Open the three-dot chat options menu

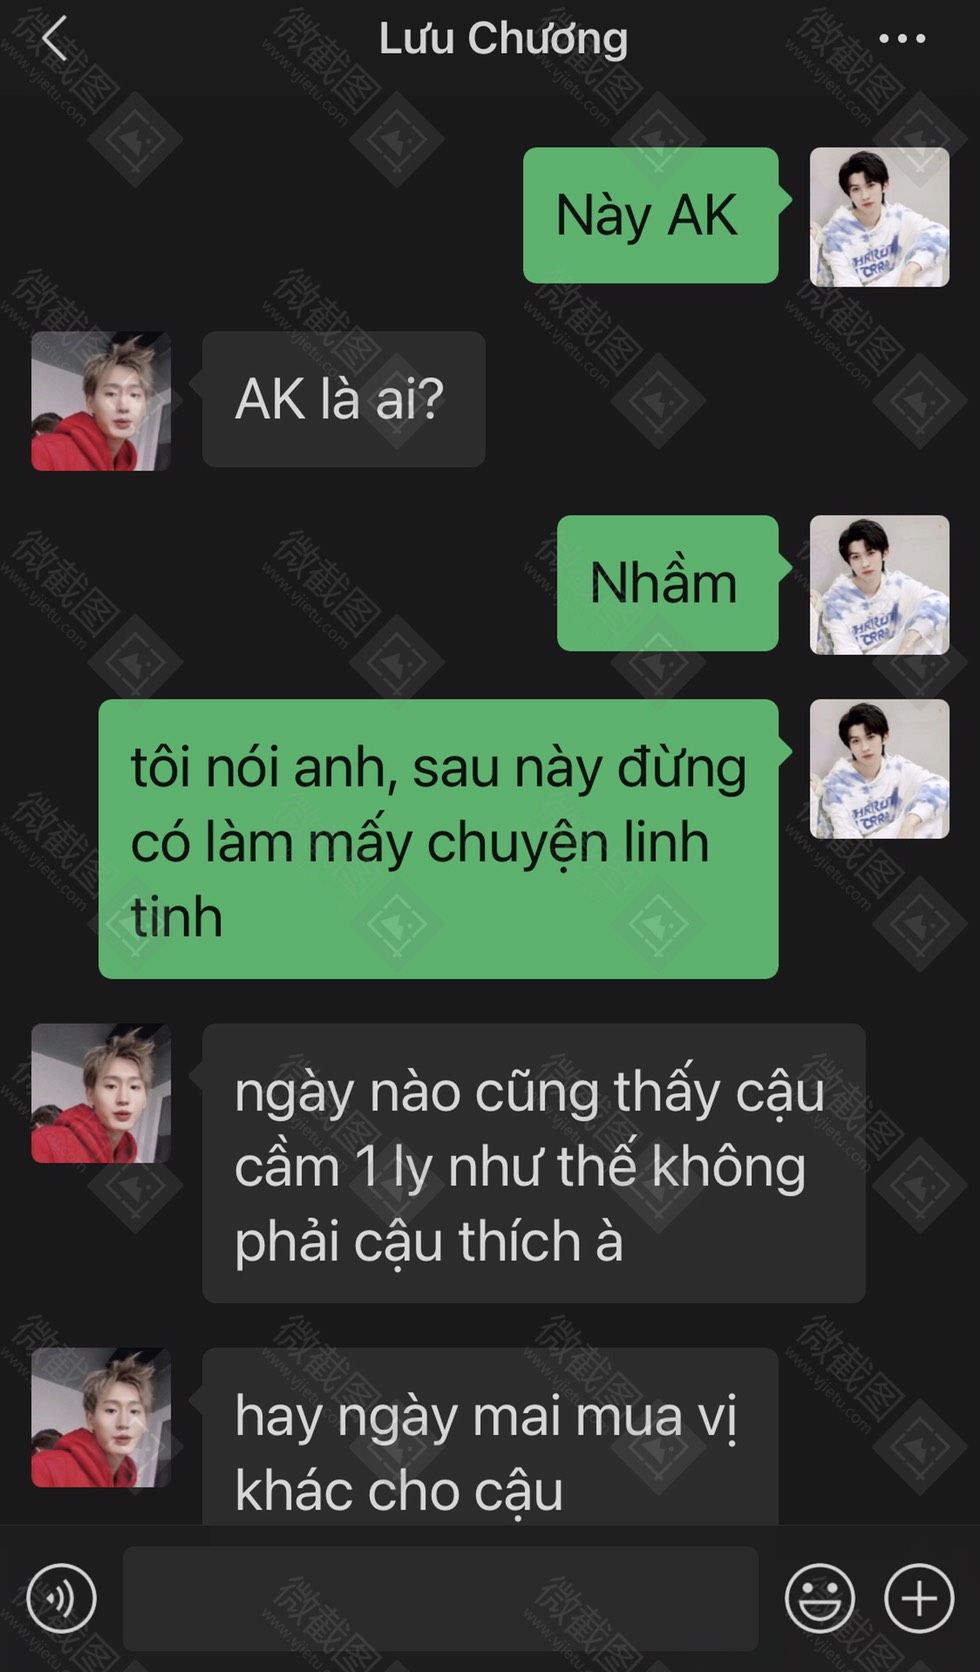(902, 39)
